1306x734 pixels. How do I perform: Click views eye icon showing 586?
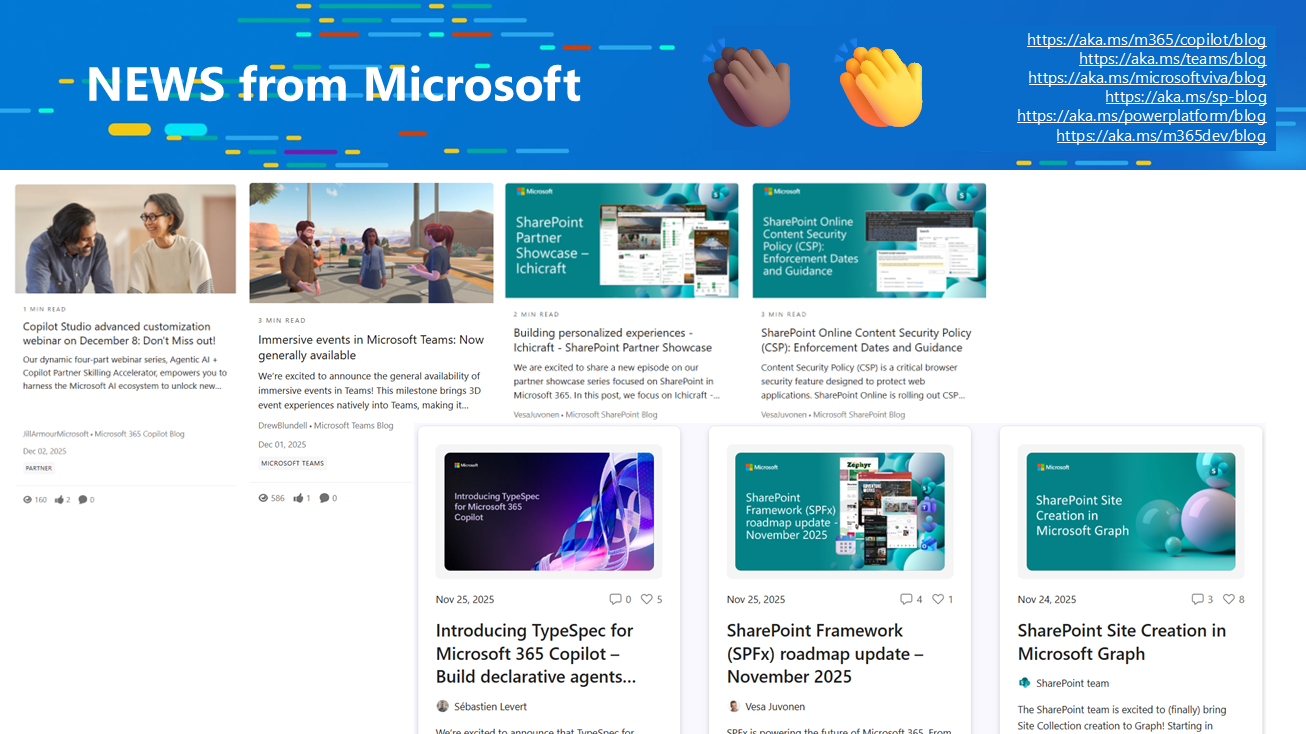pyautogui.click(x=264, y=497)
